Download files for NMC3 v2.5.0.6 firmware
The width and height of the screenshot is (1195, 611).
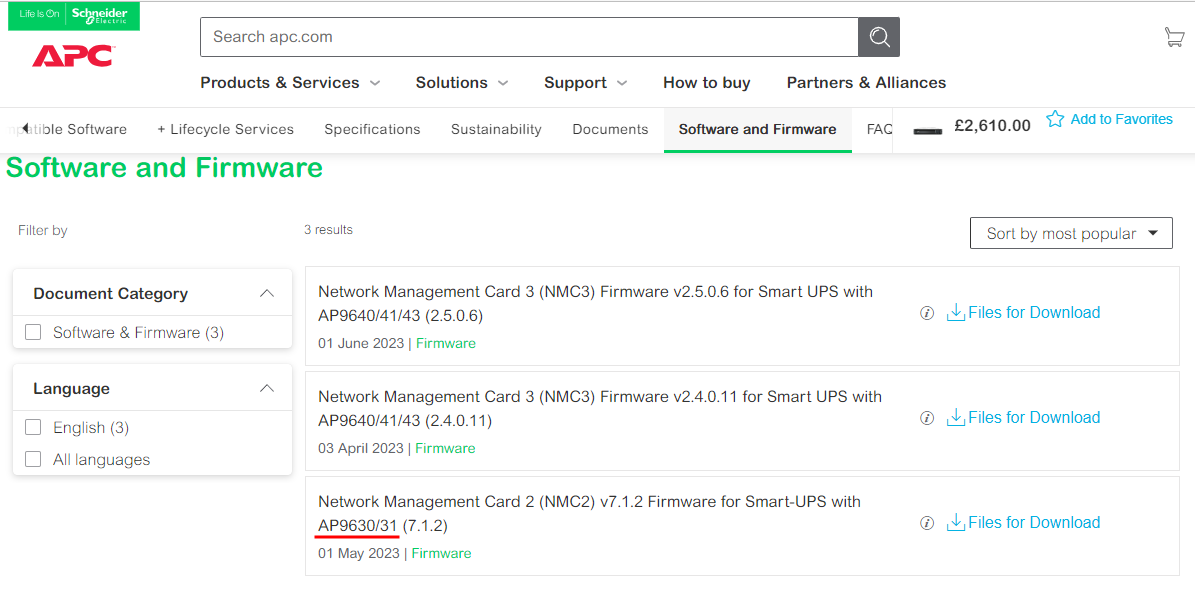[x=1023, y=312]
